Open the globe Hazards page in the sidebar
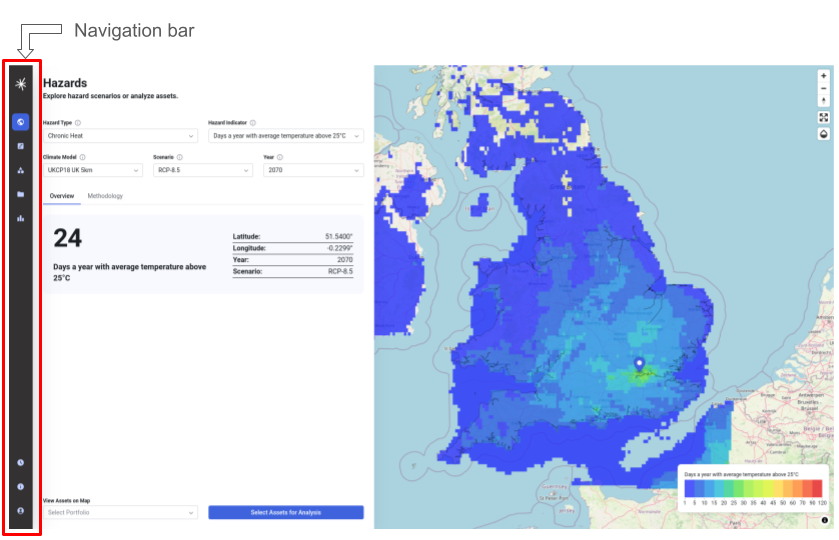Viewport: 839px width, 540px height. coord(20,122)
